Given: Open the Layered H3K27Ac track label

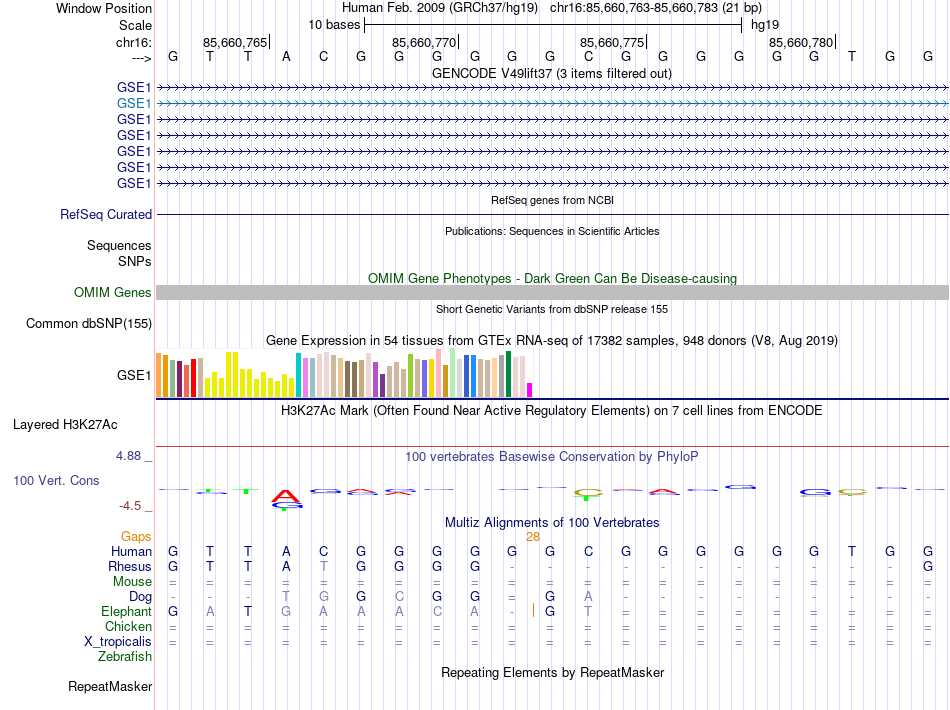Looking at the screenshot, I should click(65, 424).
